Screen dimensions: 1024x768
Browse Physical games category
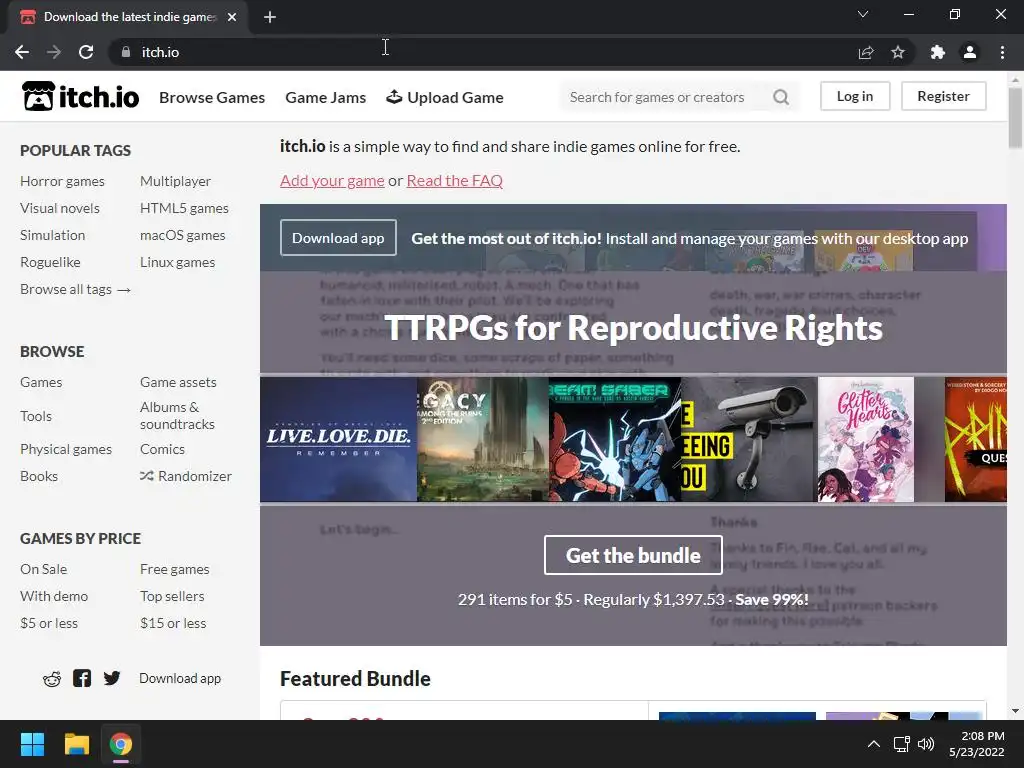[x=66, y=449]
